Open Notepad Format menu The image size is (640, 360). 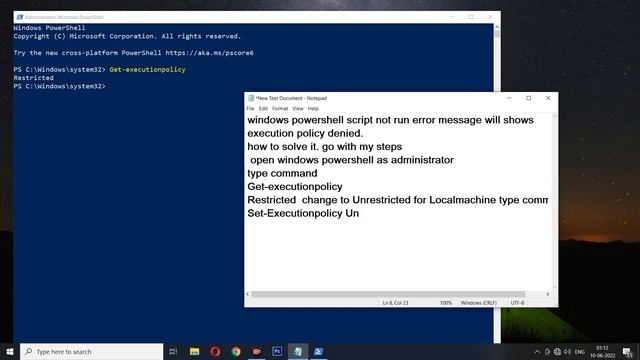[280, 109]
